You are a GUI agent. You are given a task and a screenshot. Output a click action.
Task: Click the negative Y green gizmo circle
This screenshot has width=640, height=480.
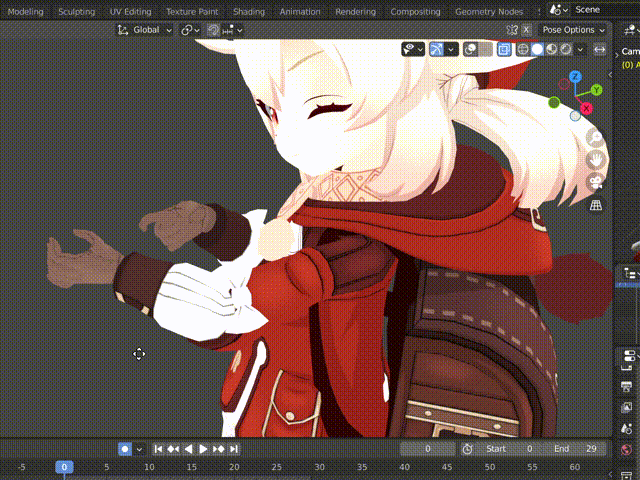(554, 102)
